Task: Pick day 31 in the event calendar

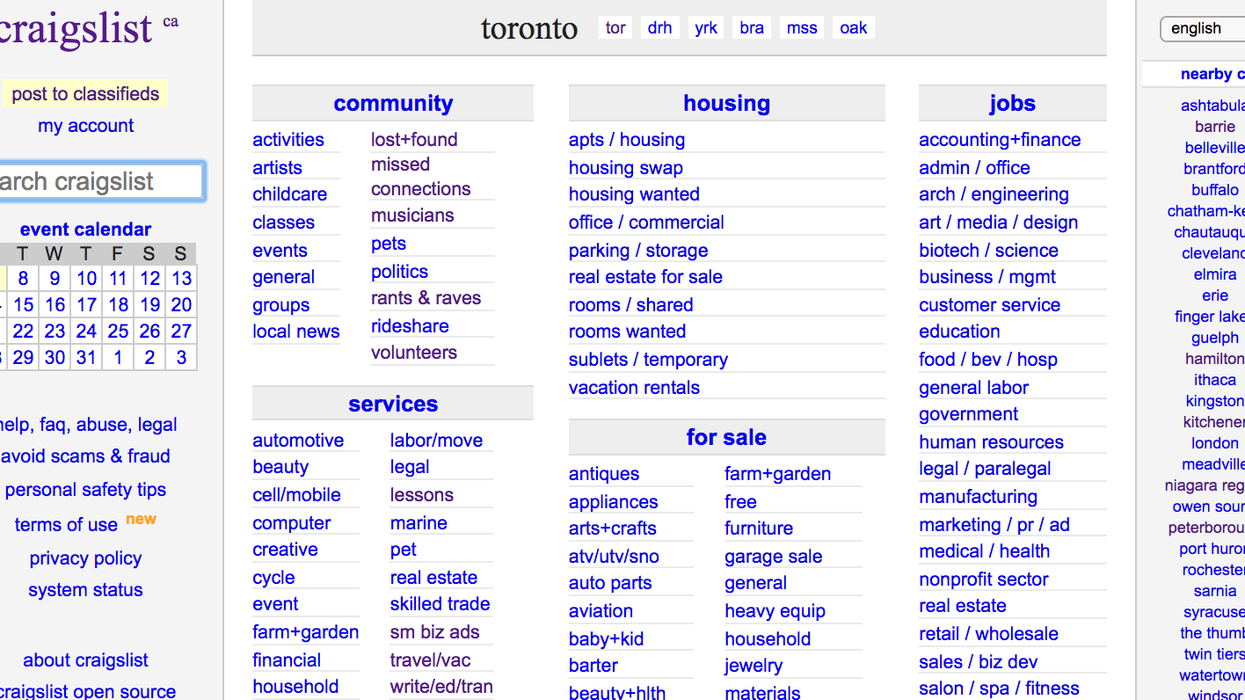Action: (86, 358)
